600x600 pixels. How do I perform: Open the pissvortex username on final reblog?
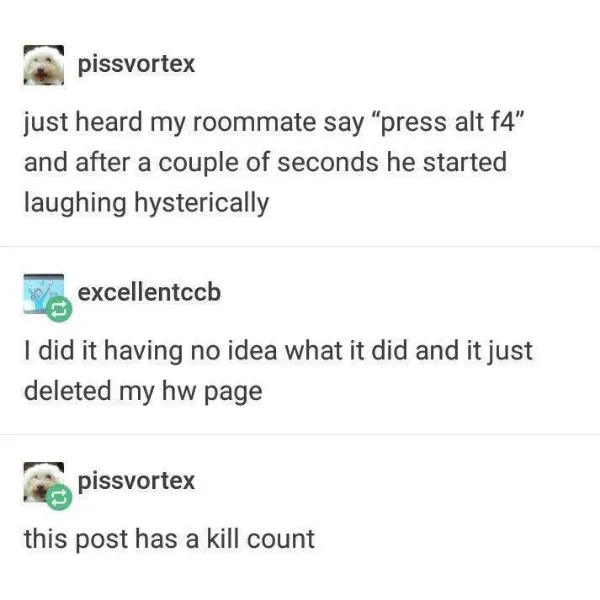pyautogui.click(x=136, y=481)
